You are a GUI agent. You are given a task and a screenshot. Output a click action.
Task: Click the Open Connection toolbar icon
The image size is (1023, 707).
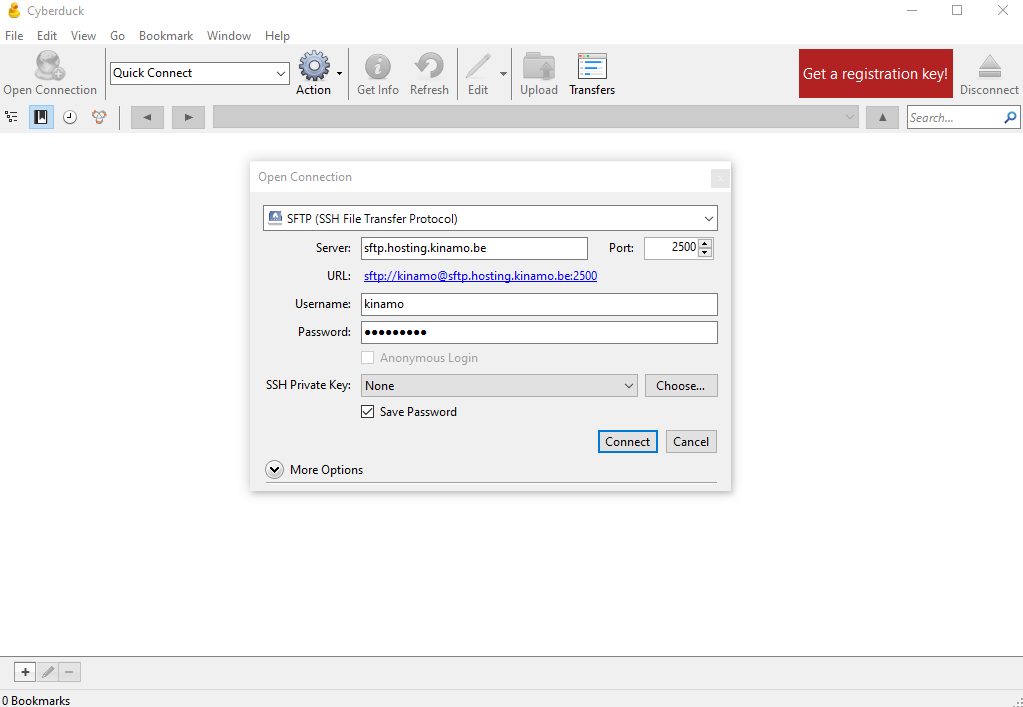click(x=49, y=68)
